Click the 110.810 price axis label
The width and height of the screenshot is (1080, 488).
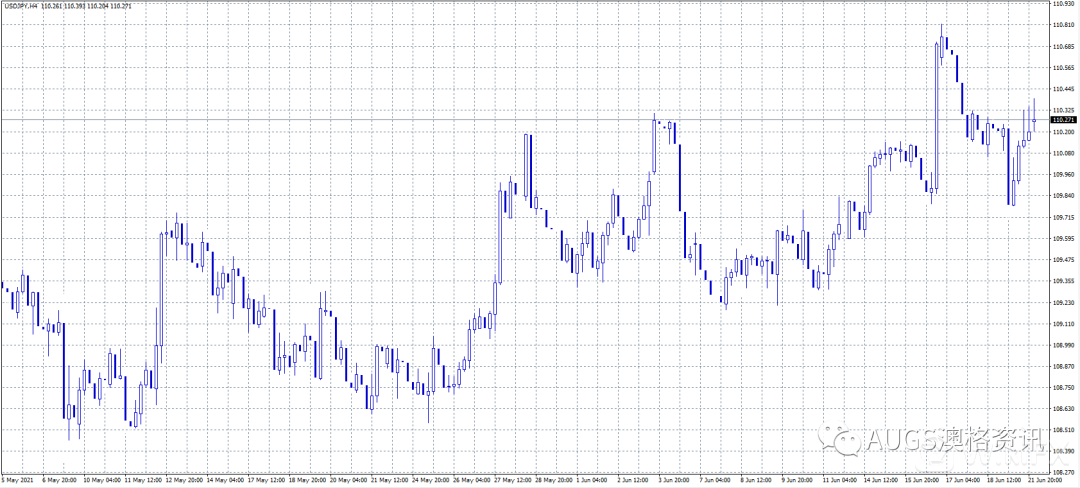(1063, 26)
